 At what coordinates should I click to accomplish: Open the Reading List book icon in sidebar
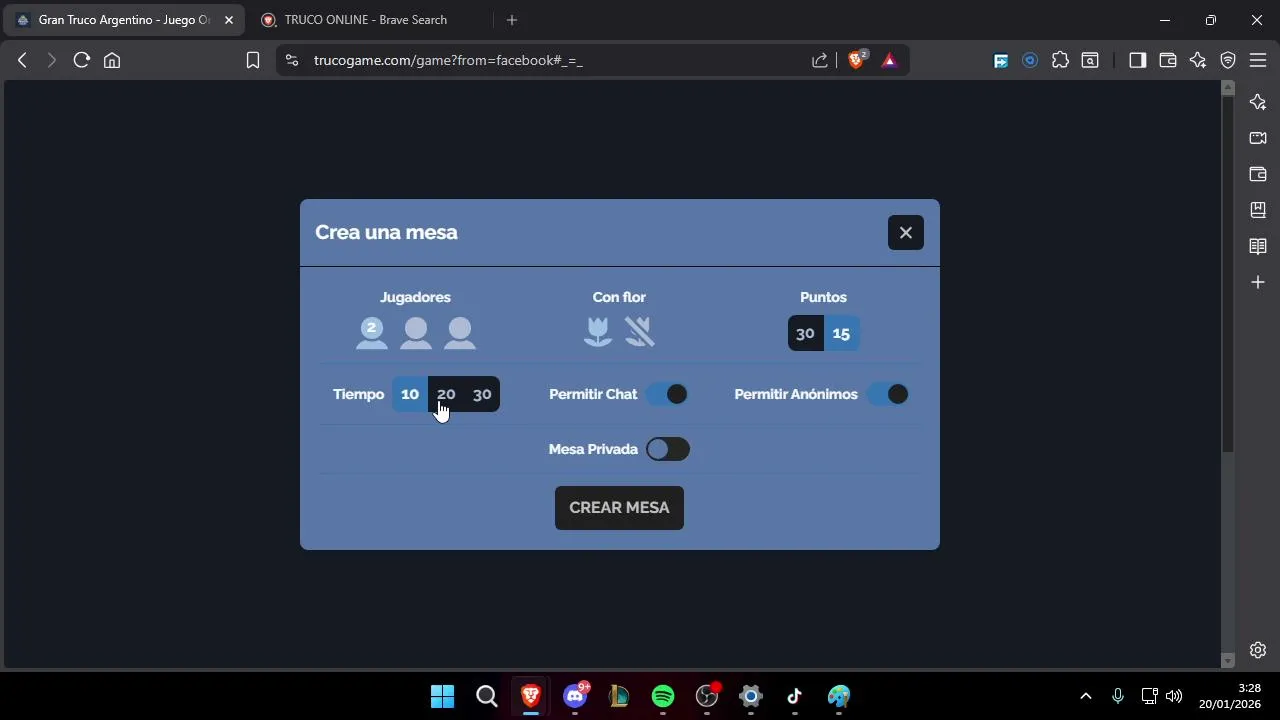click(x=1258, y=246)
